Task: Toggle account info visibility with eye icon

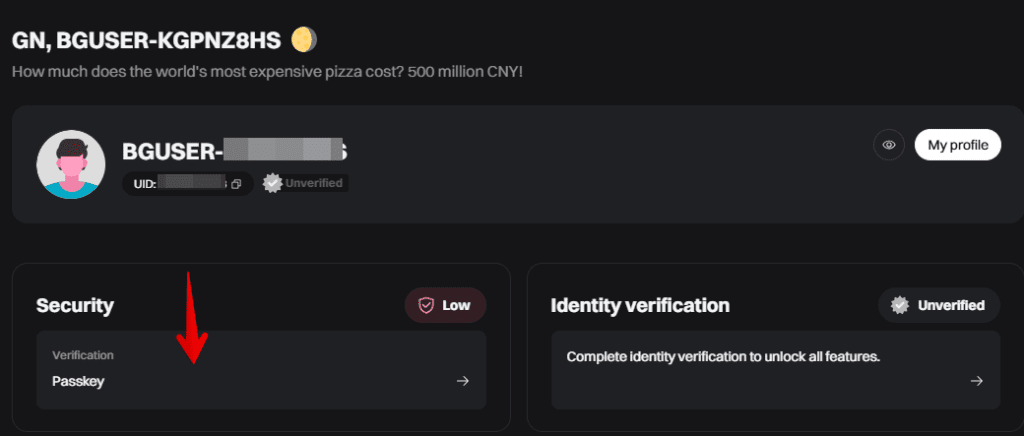Action: pyautogui.click(x=888, y=145)
